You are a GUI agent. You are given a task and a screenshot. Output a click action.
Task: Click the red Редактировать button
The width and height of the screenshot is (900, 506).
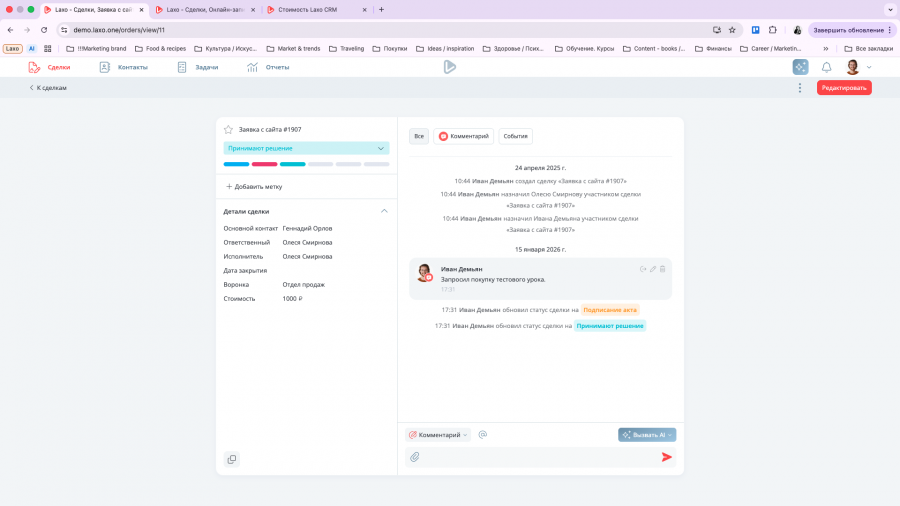pos(843,88)
